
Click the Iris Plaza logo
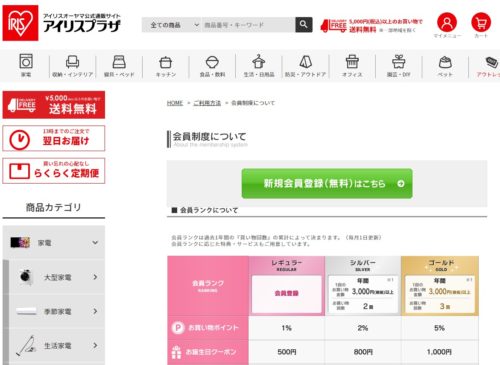[62, 23]
